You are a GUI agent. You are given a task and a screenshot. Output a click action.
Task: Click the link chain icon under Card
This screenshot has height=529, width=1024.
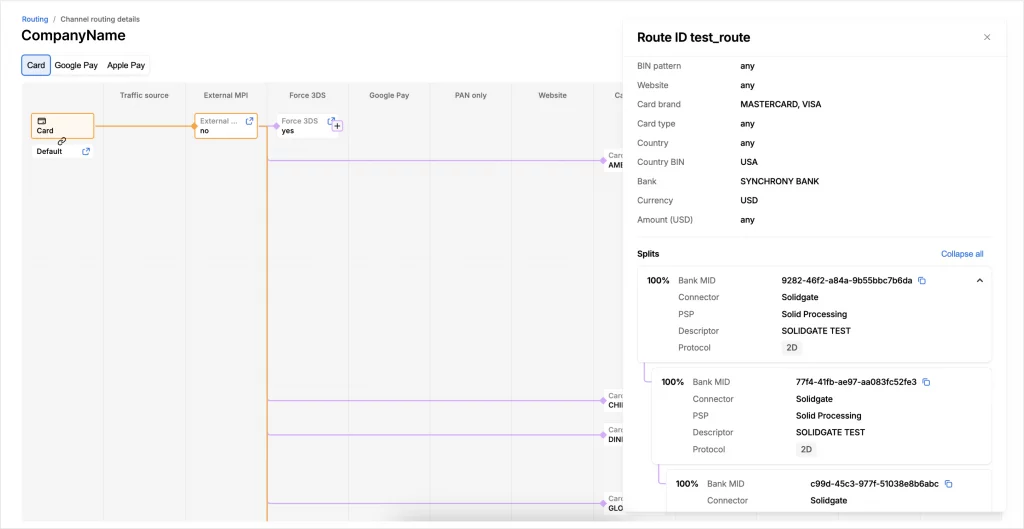pos(61,141)
